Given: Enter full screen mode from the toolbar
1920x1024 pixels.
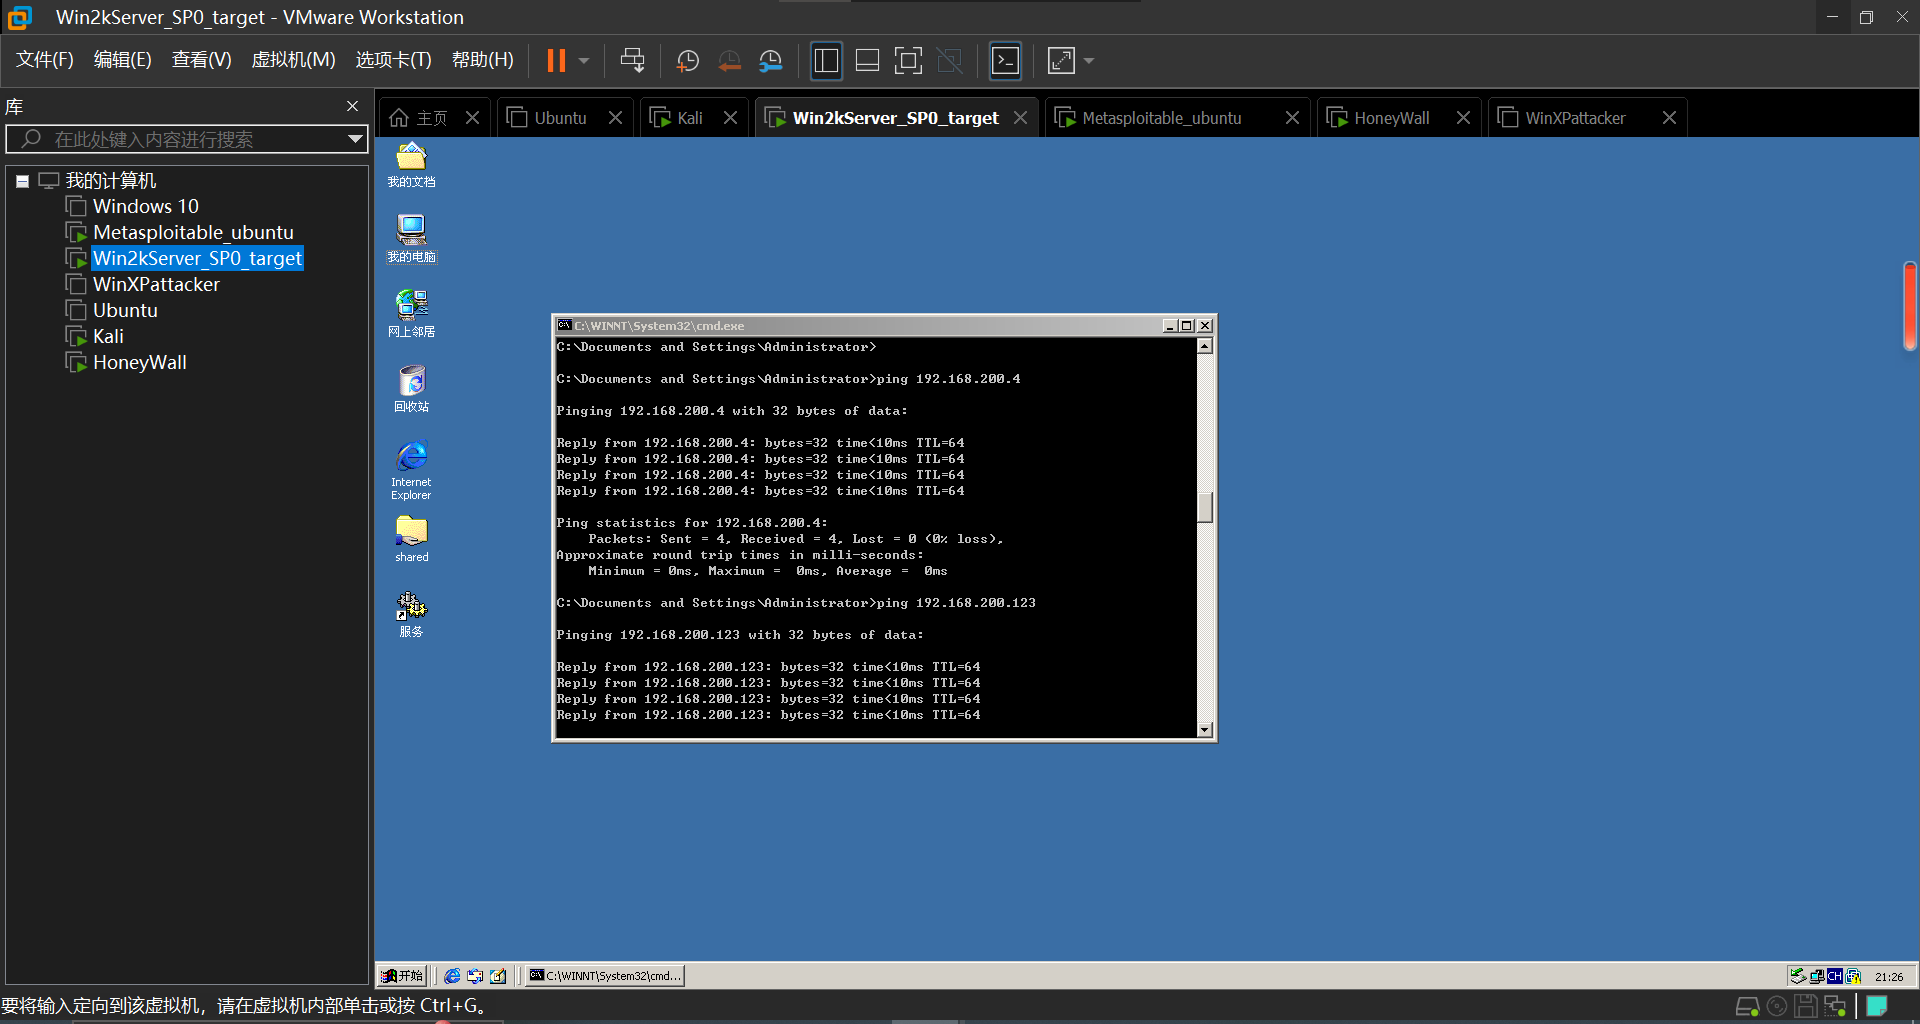Looking at the screenshot, I should click(908, 61).
